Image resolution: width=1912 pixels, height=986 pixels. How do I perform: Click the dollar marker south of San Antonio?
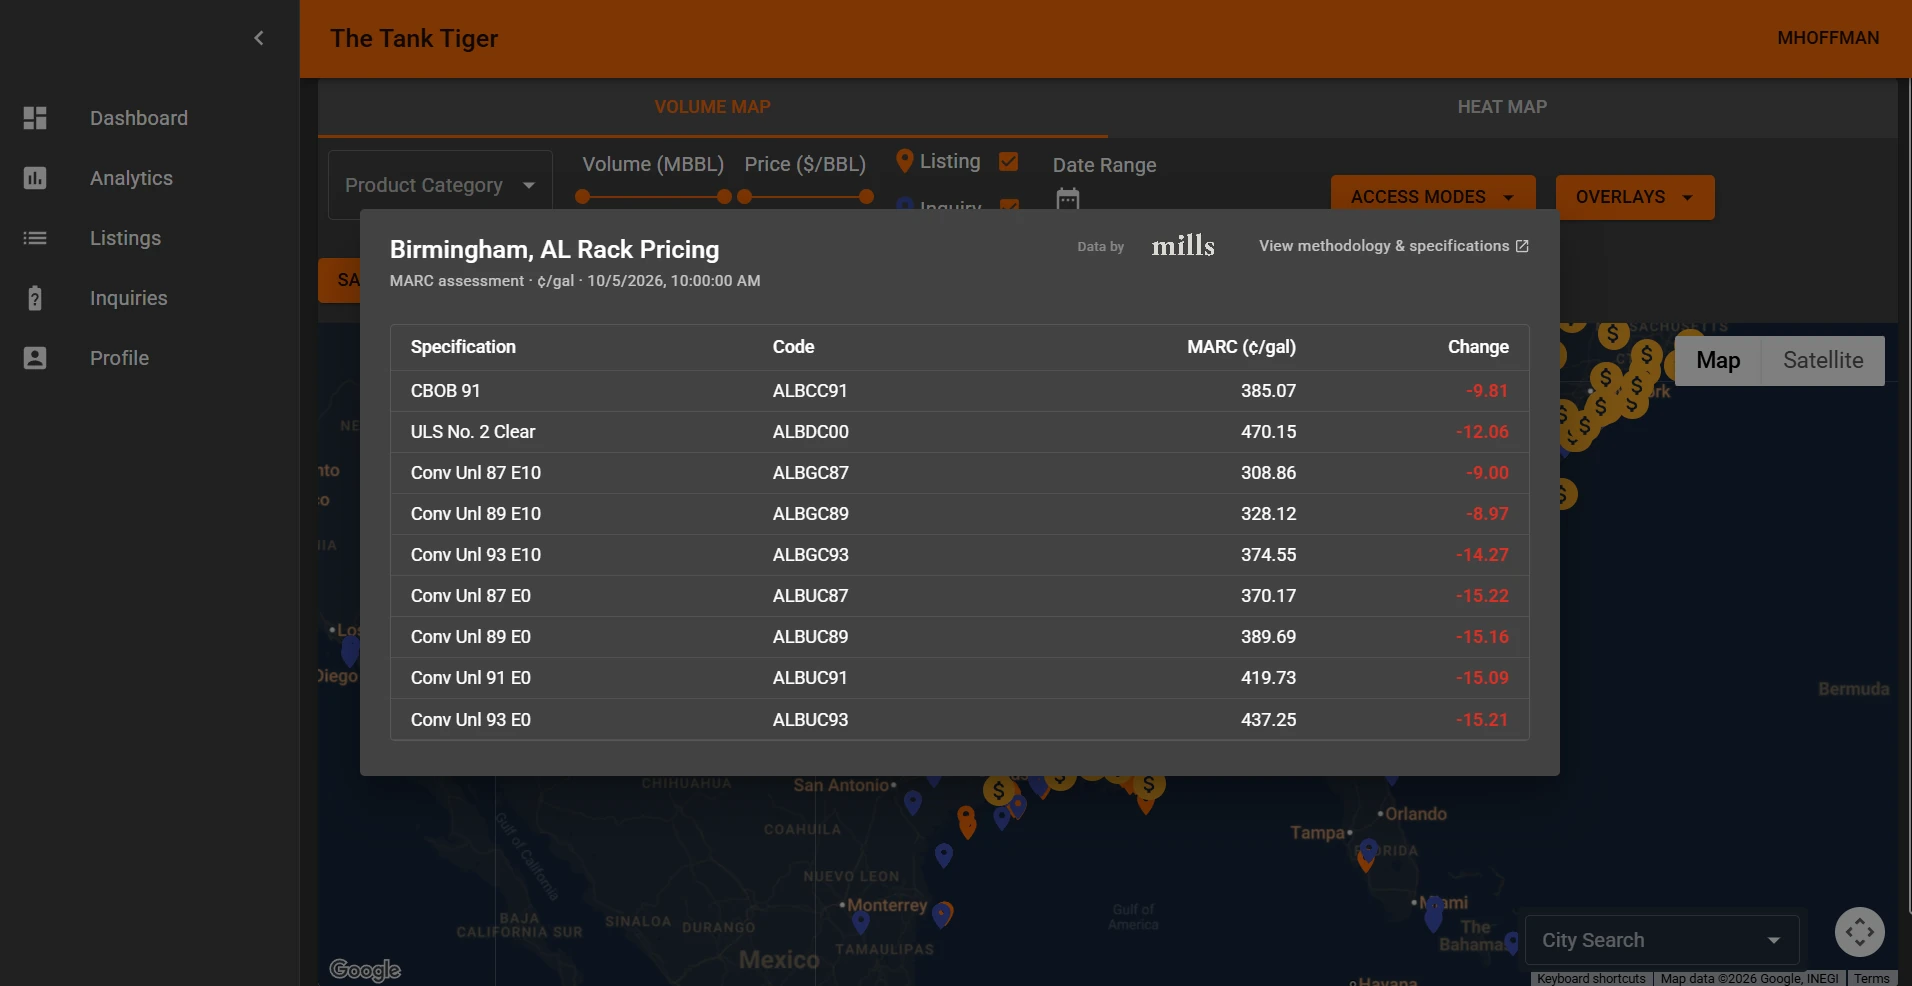click(x=998, y=791)
